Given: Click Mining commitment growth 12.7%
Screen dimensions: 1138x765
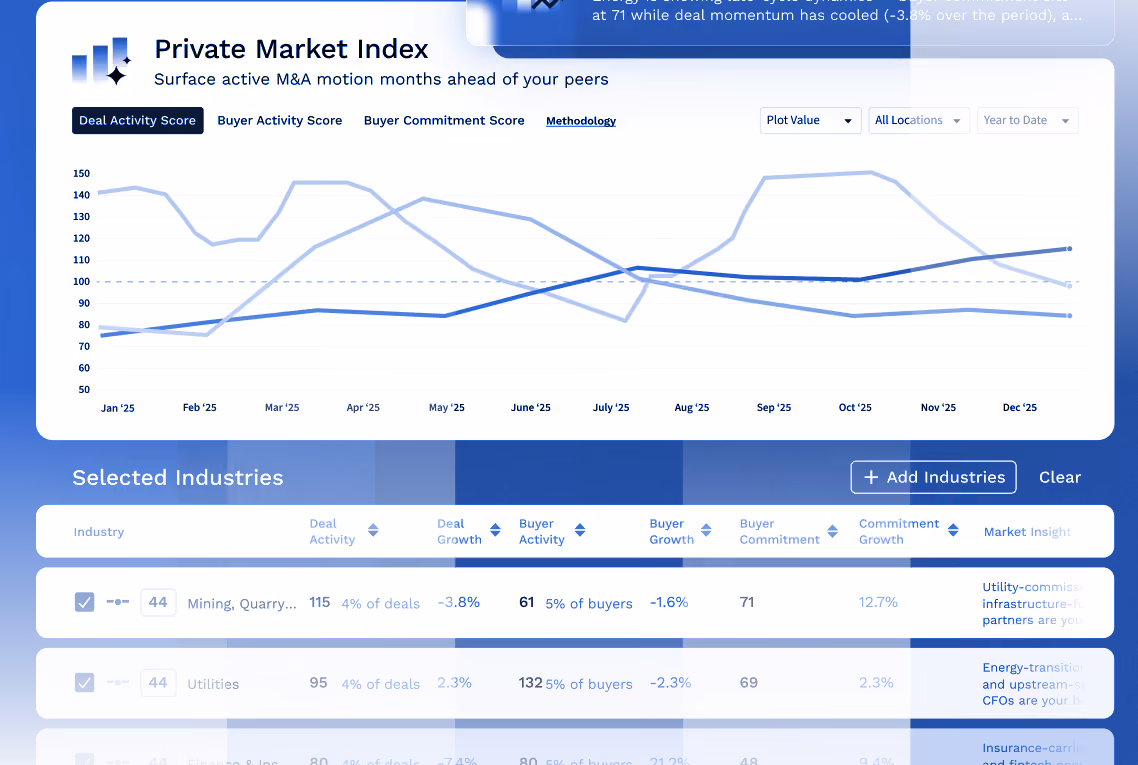Looking at the screenshot, I should (878, 602).
